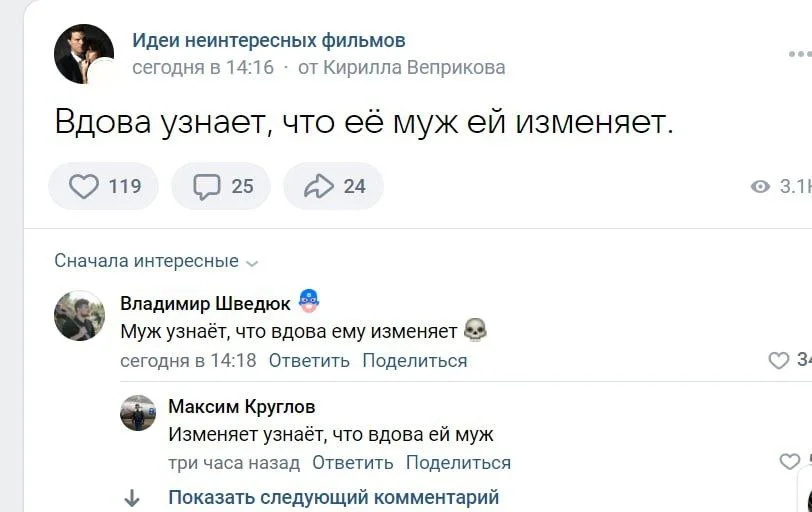Open the community avatar 'Идеи неинтересных фильмов'
The width and height of the screenshot is (812, 512).
pyautogui.click(x=84, y=54)
